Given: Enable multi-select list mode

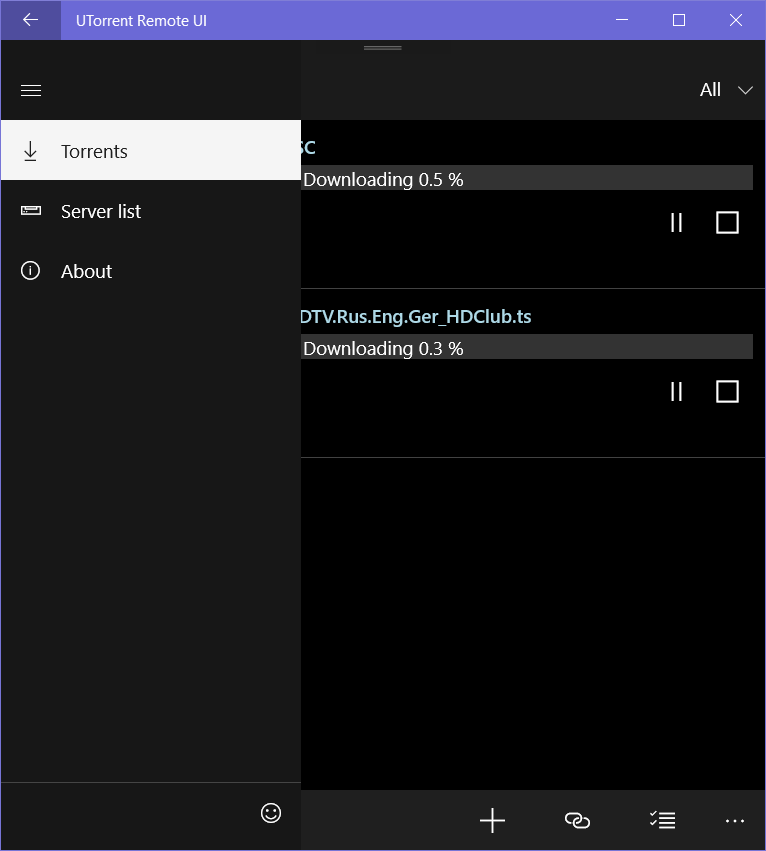Looking at the screenshot, I should [x=662, y=821].
